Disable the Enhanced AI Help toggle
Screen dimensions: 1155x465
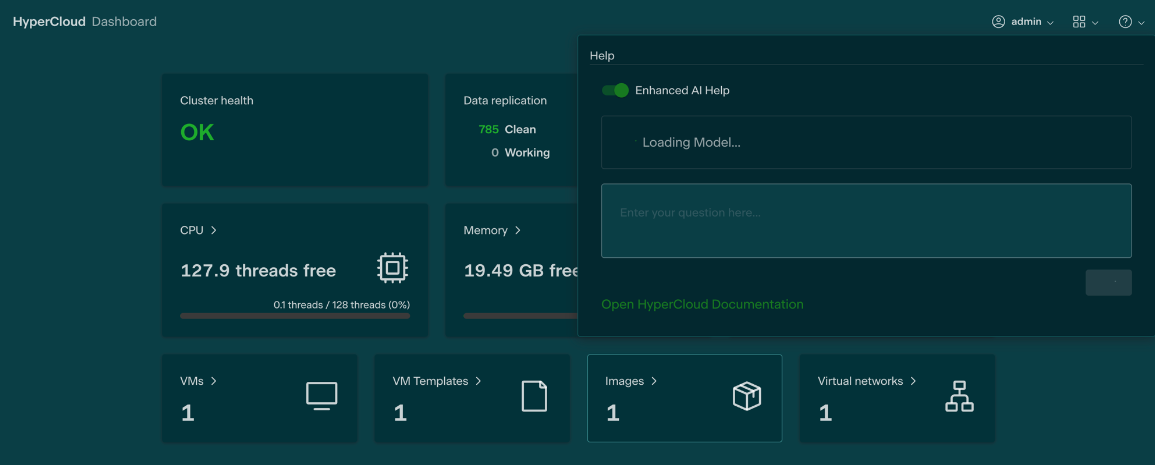pos(615,90)
